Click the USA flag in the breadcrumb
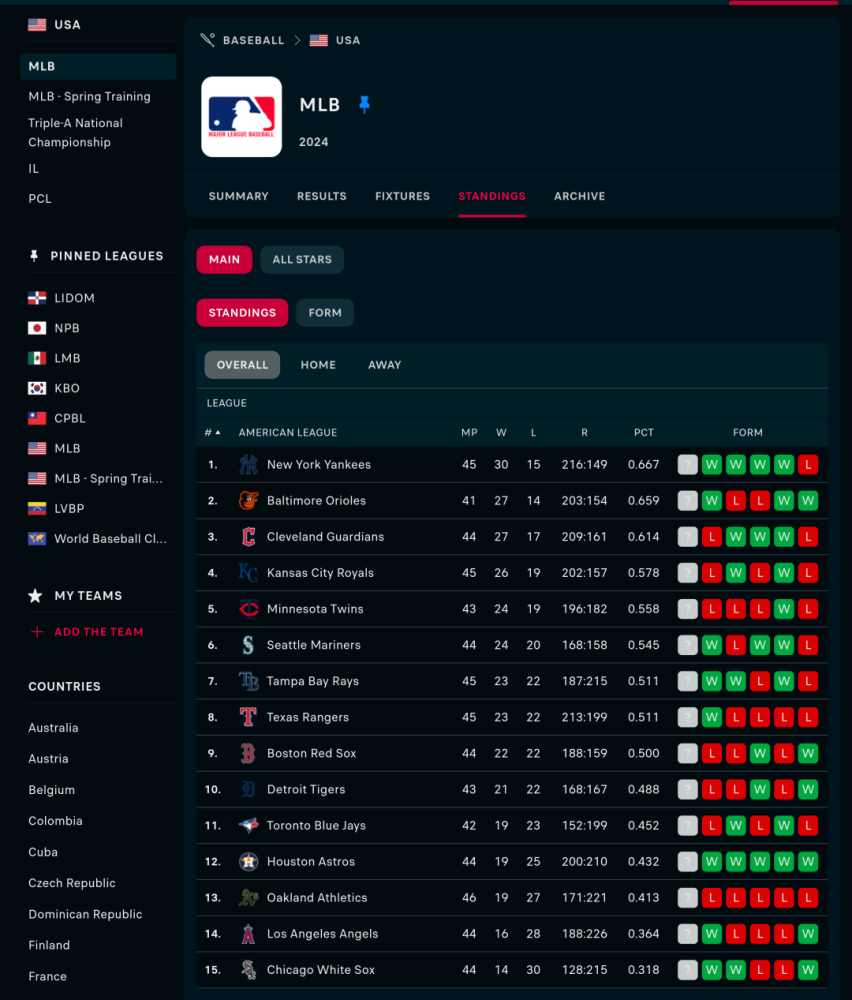The height and width of the screenshot is (1000, 852). (318, 40)
